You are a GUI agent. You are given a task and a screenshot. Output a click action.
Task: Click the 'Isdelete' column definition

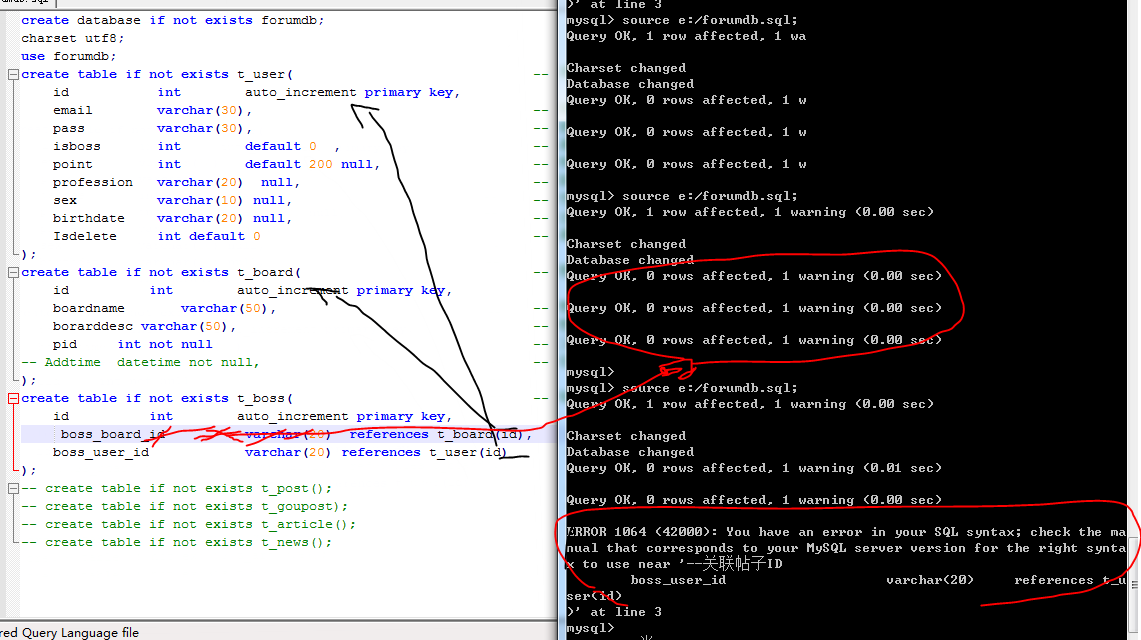(84, 236)
